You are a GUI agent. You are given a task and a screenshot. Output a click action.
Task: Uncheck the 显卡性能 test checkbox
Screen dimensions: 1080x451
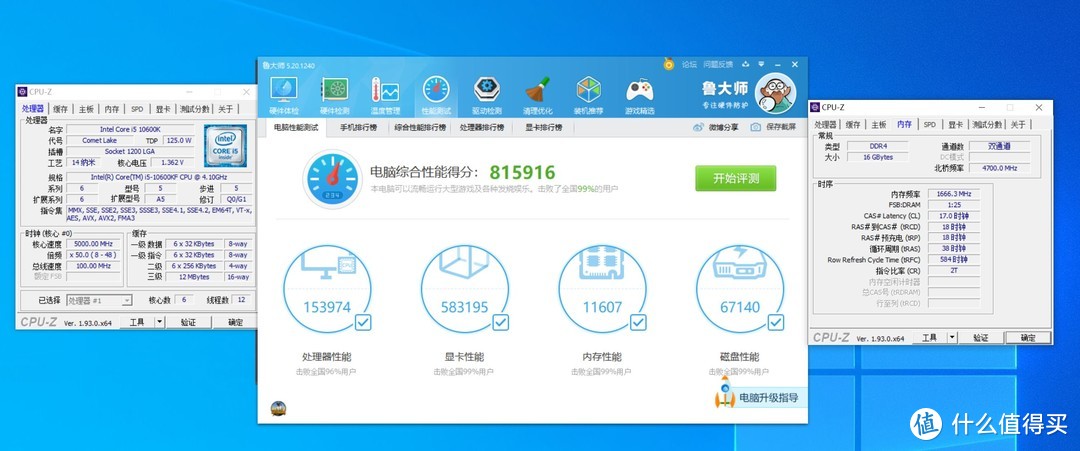[501, 322]
